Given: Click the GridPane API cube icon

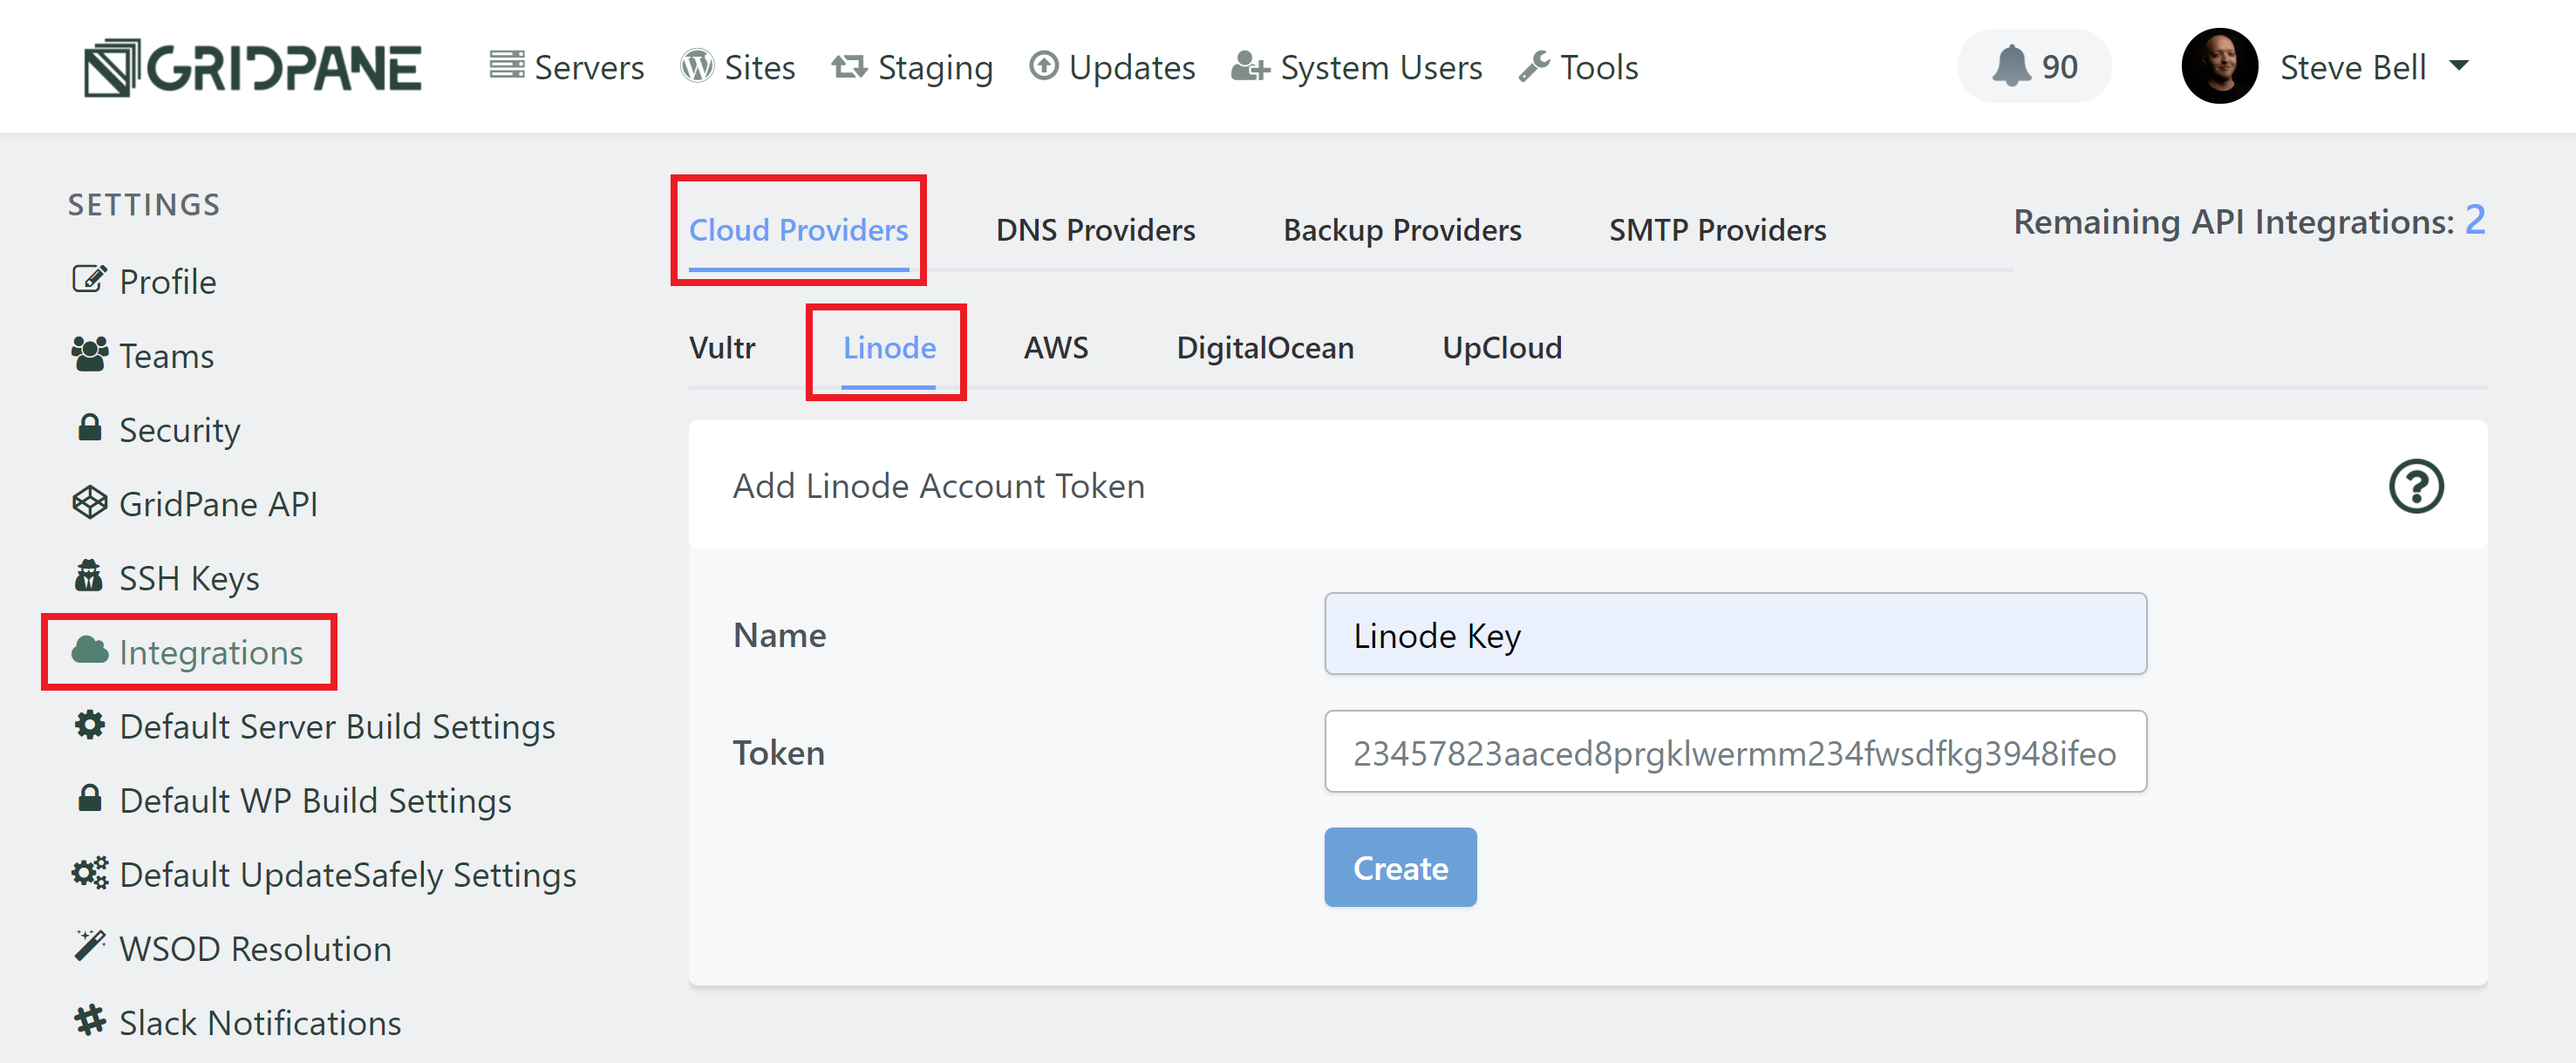Looking at the screenshot, I should [89, 502].
